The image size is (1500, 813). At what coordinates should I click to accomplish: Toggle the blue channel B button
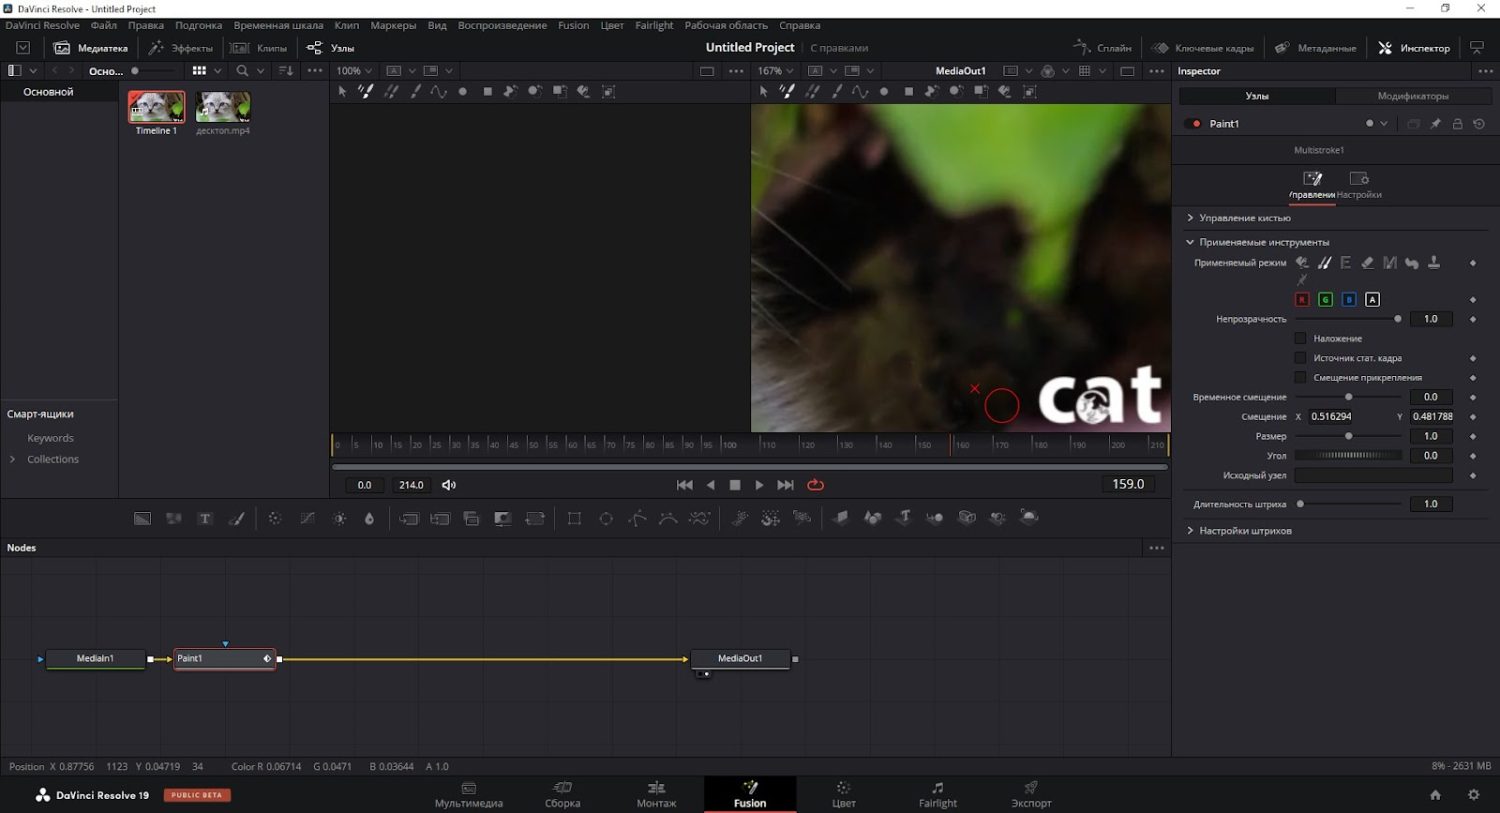click(1349, 299)
